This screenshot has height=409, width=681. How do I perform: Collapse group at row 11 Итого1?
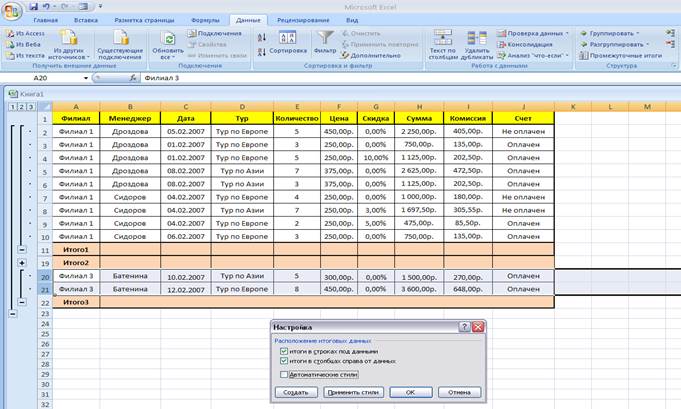point(22,250)
